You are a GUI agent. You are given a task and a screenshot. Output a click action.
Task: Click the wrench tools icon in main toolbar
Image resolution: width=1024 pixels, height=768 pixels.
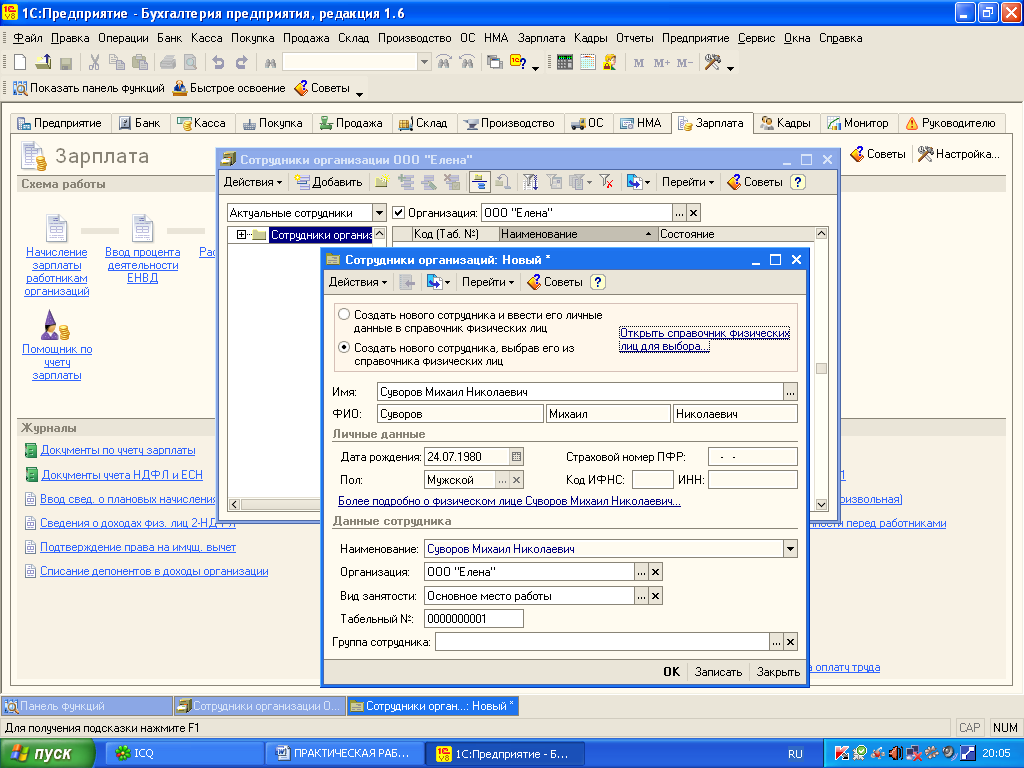(x=712, y=63)
